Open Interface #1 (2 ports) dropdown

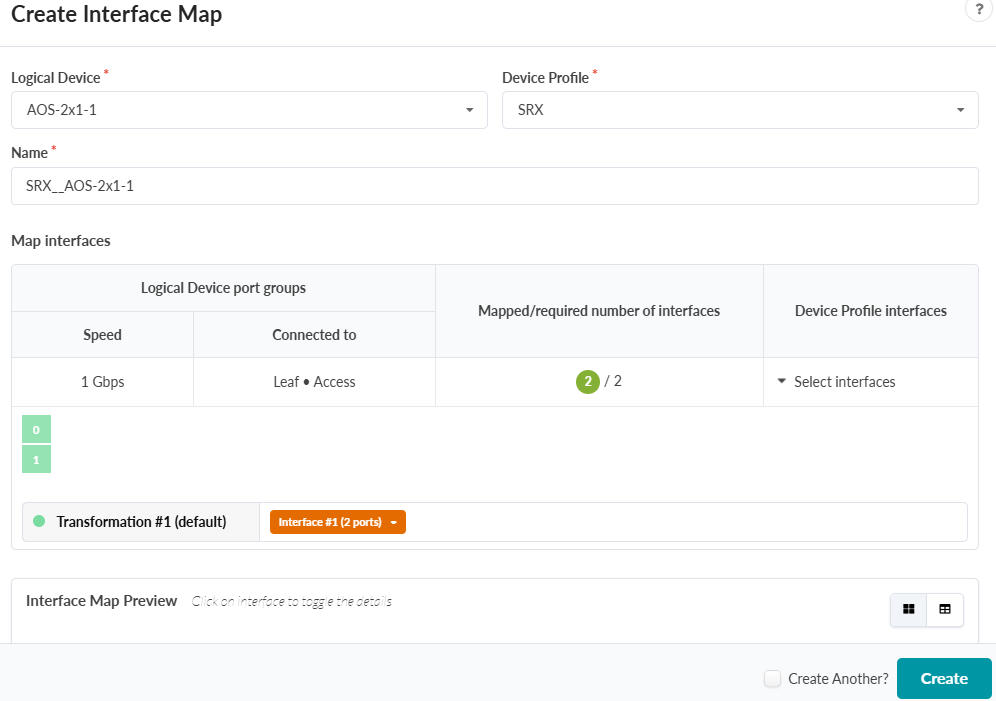coord(337,522)
